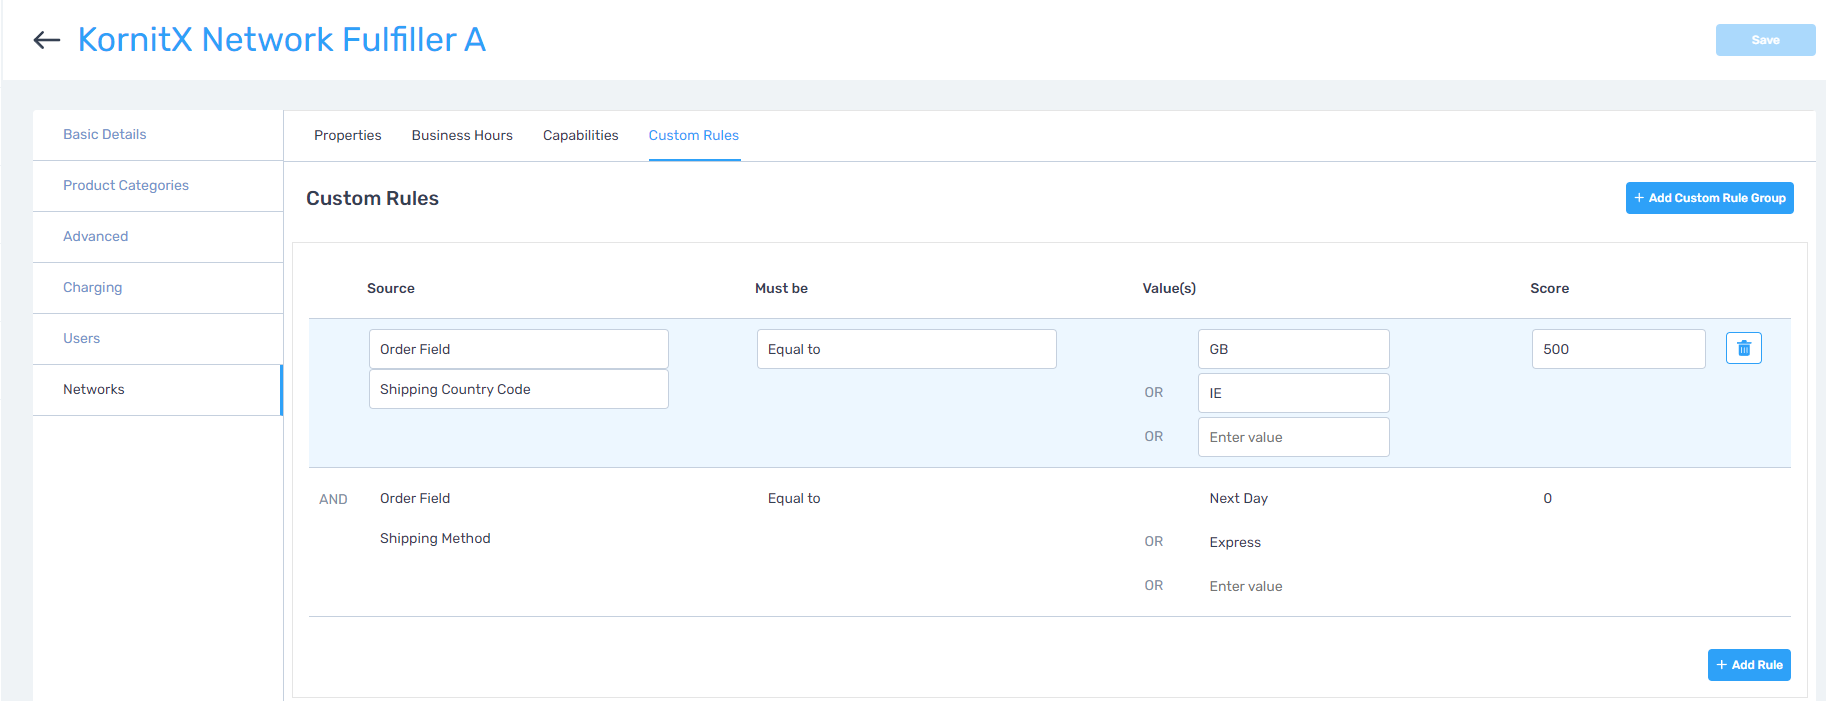
Task: Switch to Business Hours tab
Action: click(x=462, y=135)
